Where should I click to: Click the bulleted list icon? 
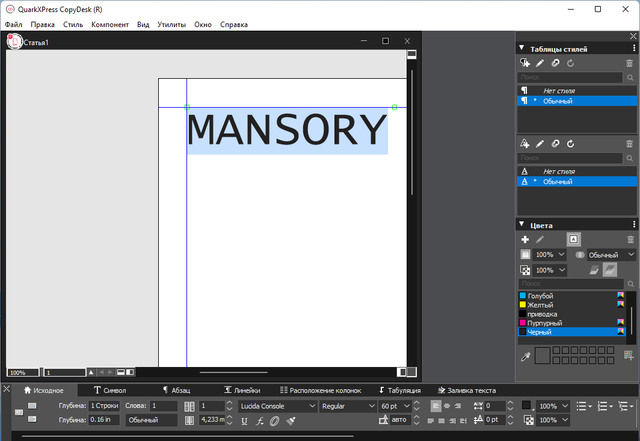[583, 406]
